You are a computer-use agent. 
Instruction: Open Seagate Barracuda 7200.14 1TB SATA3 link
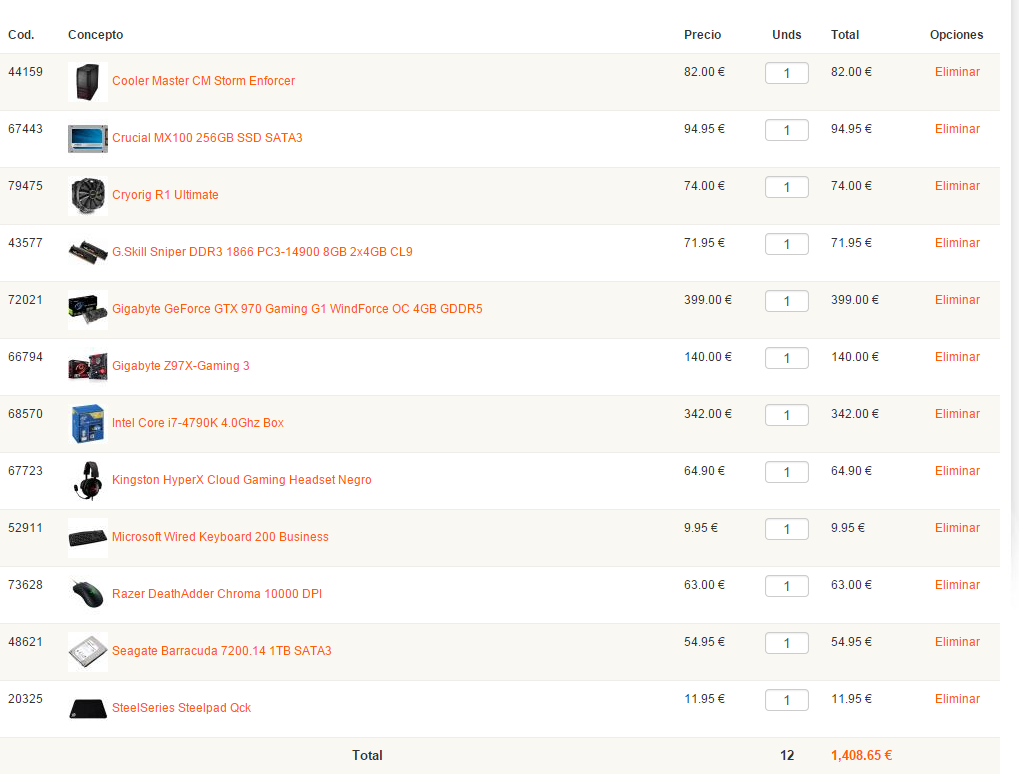tap(222, 651)
